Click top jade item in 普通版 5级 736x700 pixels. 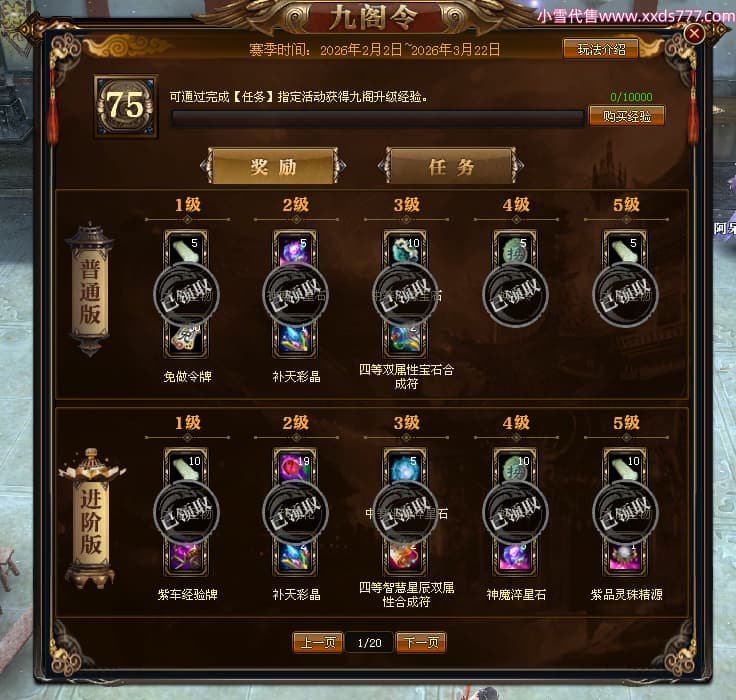pos(625,248)
